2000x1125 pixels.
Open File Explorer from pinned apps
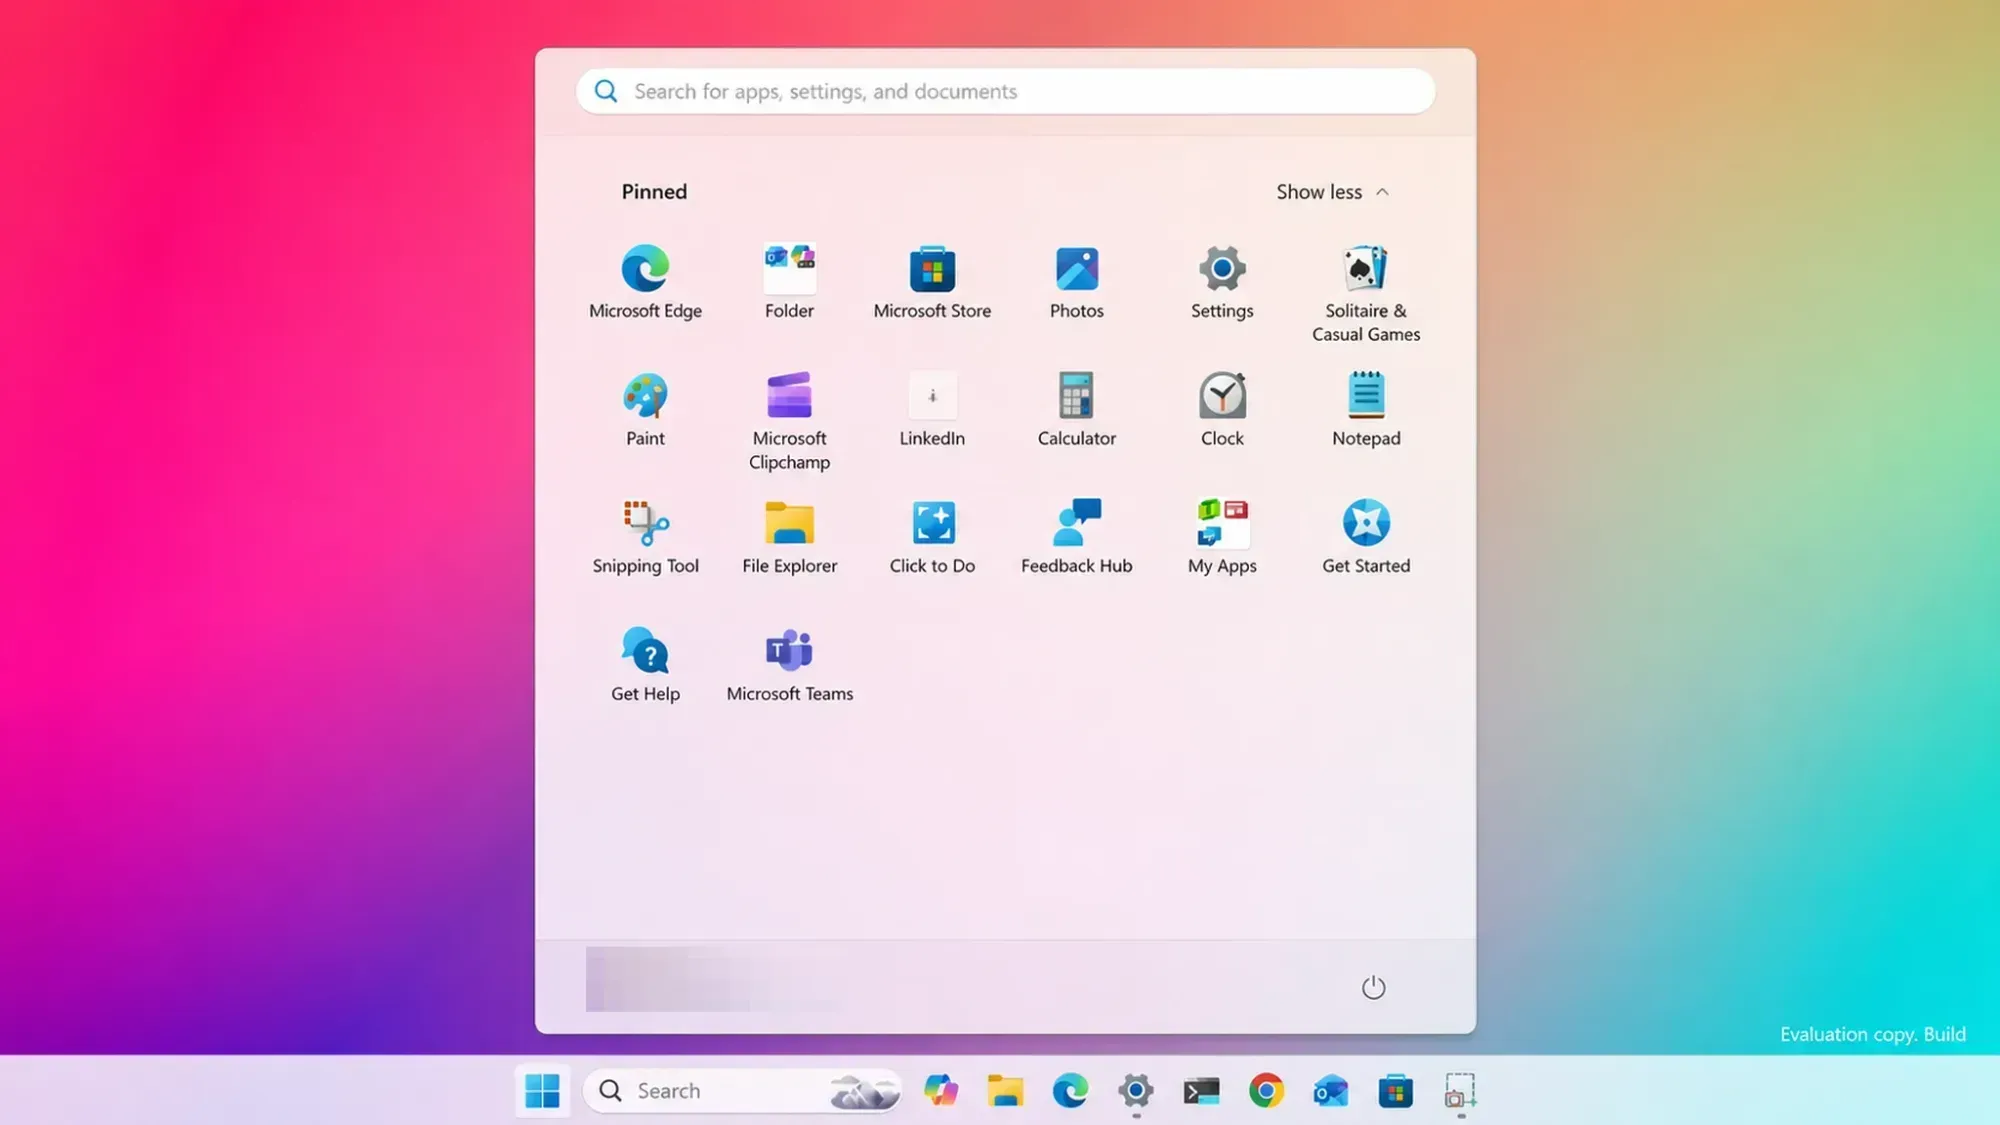[x=789, y=537]
